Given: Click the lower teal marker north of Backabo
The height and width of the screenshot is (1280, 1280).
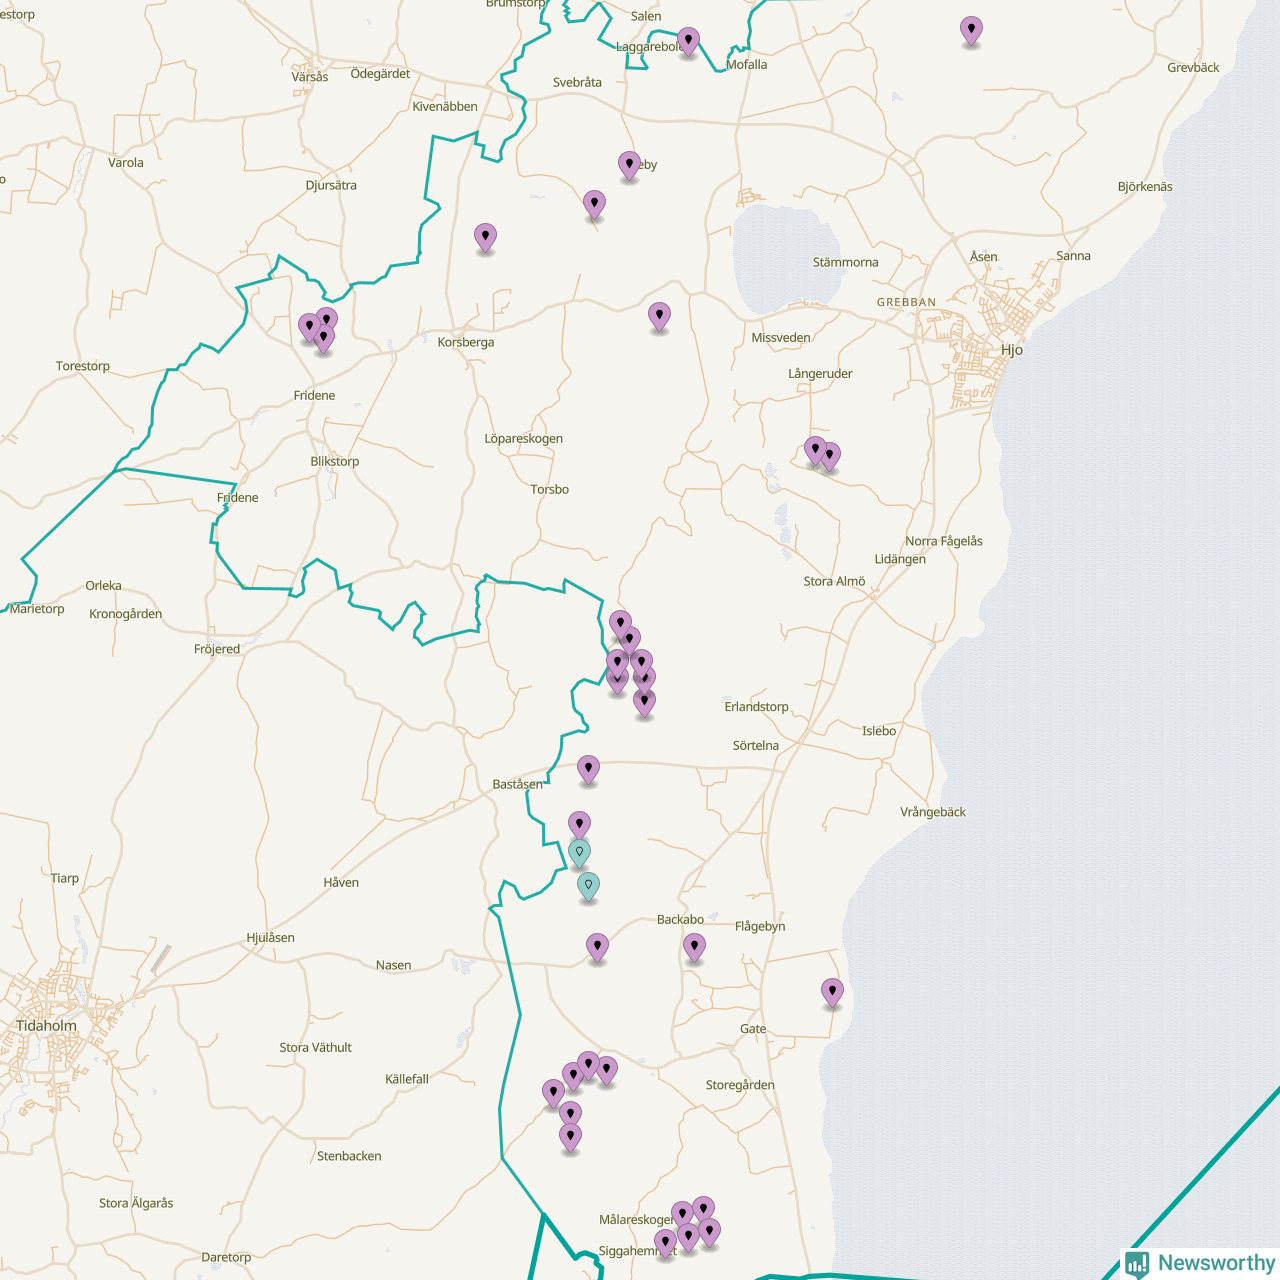Looking at the screenshot, I should coord(588,886).
